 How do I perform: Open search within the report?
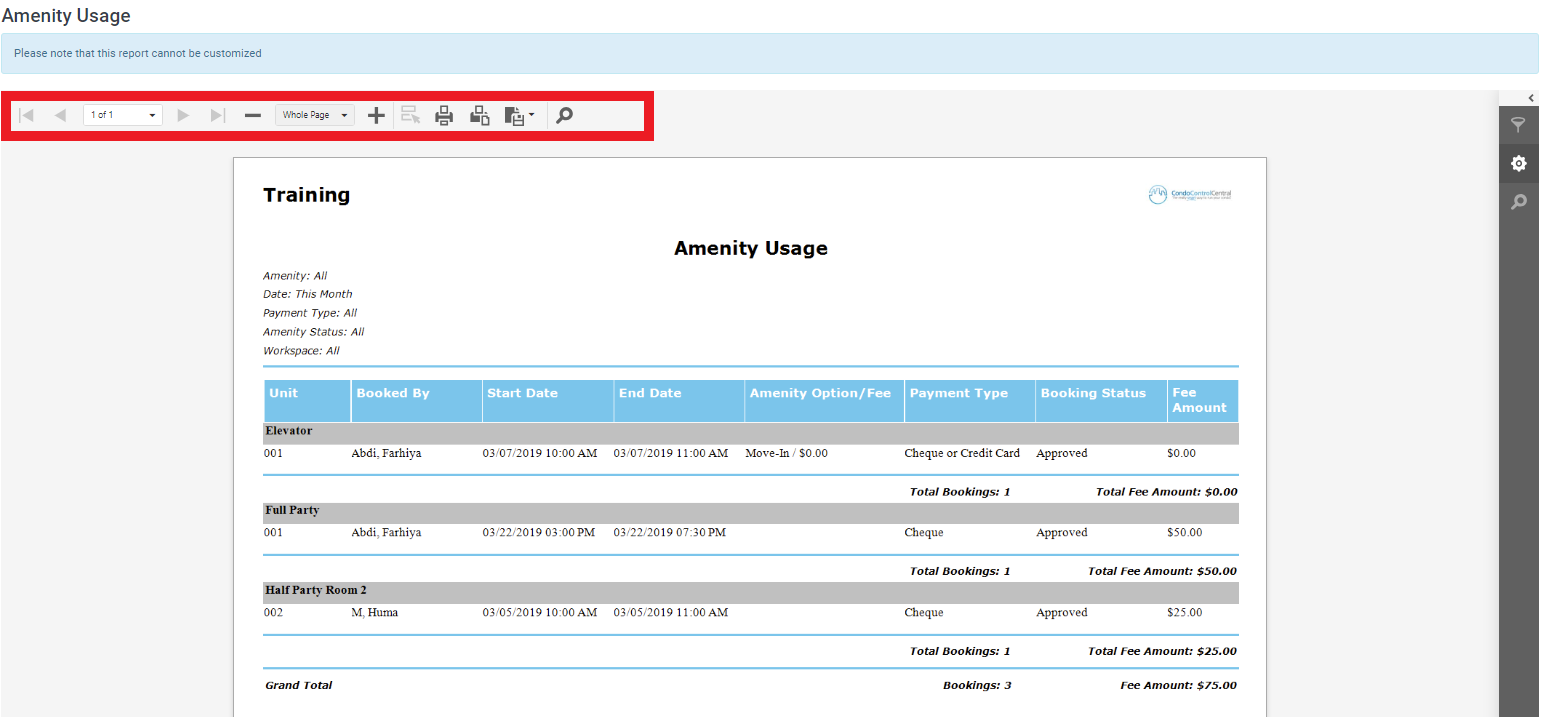[x=563, y=115]
